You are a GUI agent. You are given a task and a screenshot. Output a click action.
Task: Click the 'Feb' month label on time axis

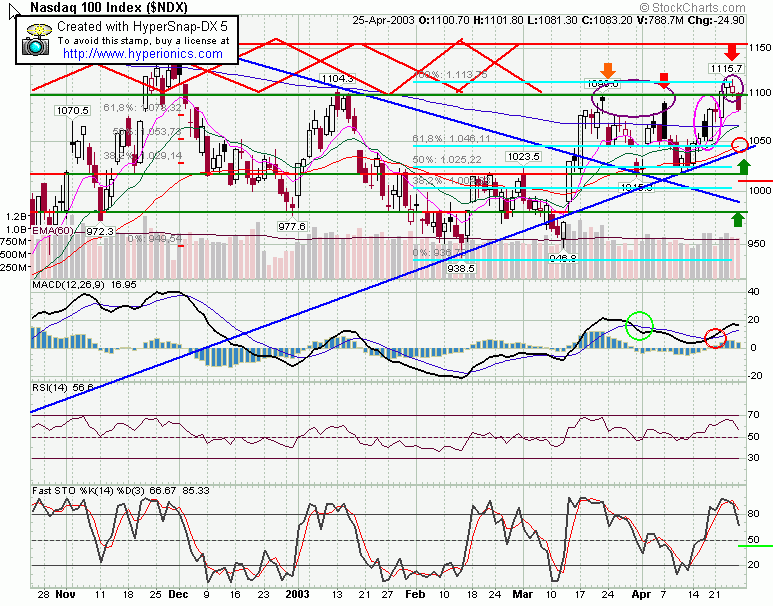pyautogui.click(x=415, y=594)
